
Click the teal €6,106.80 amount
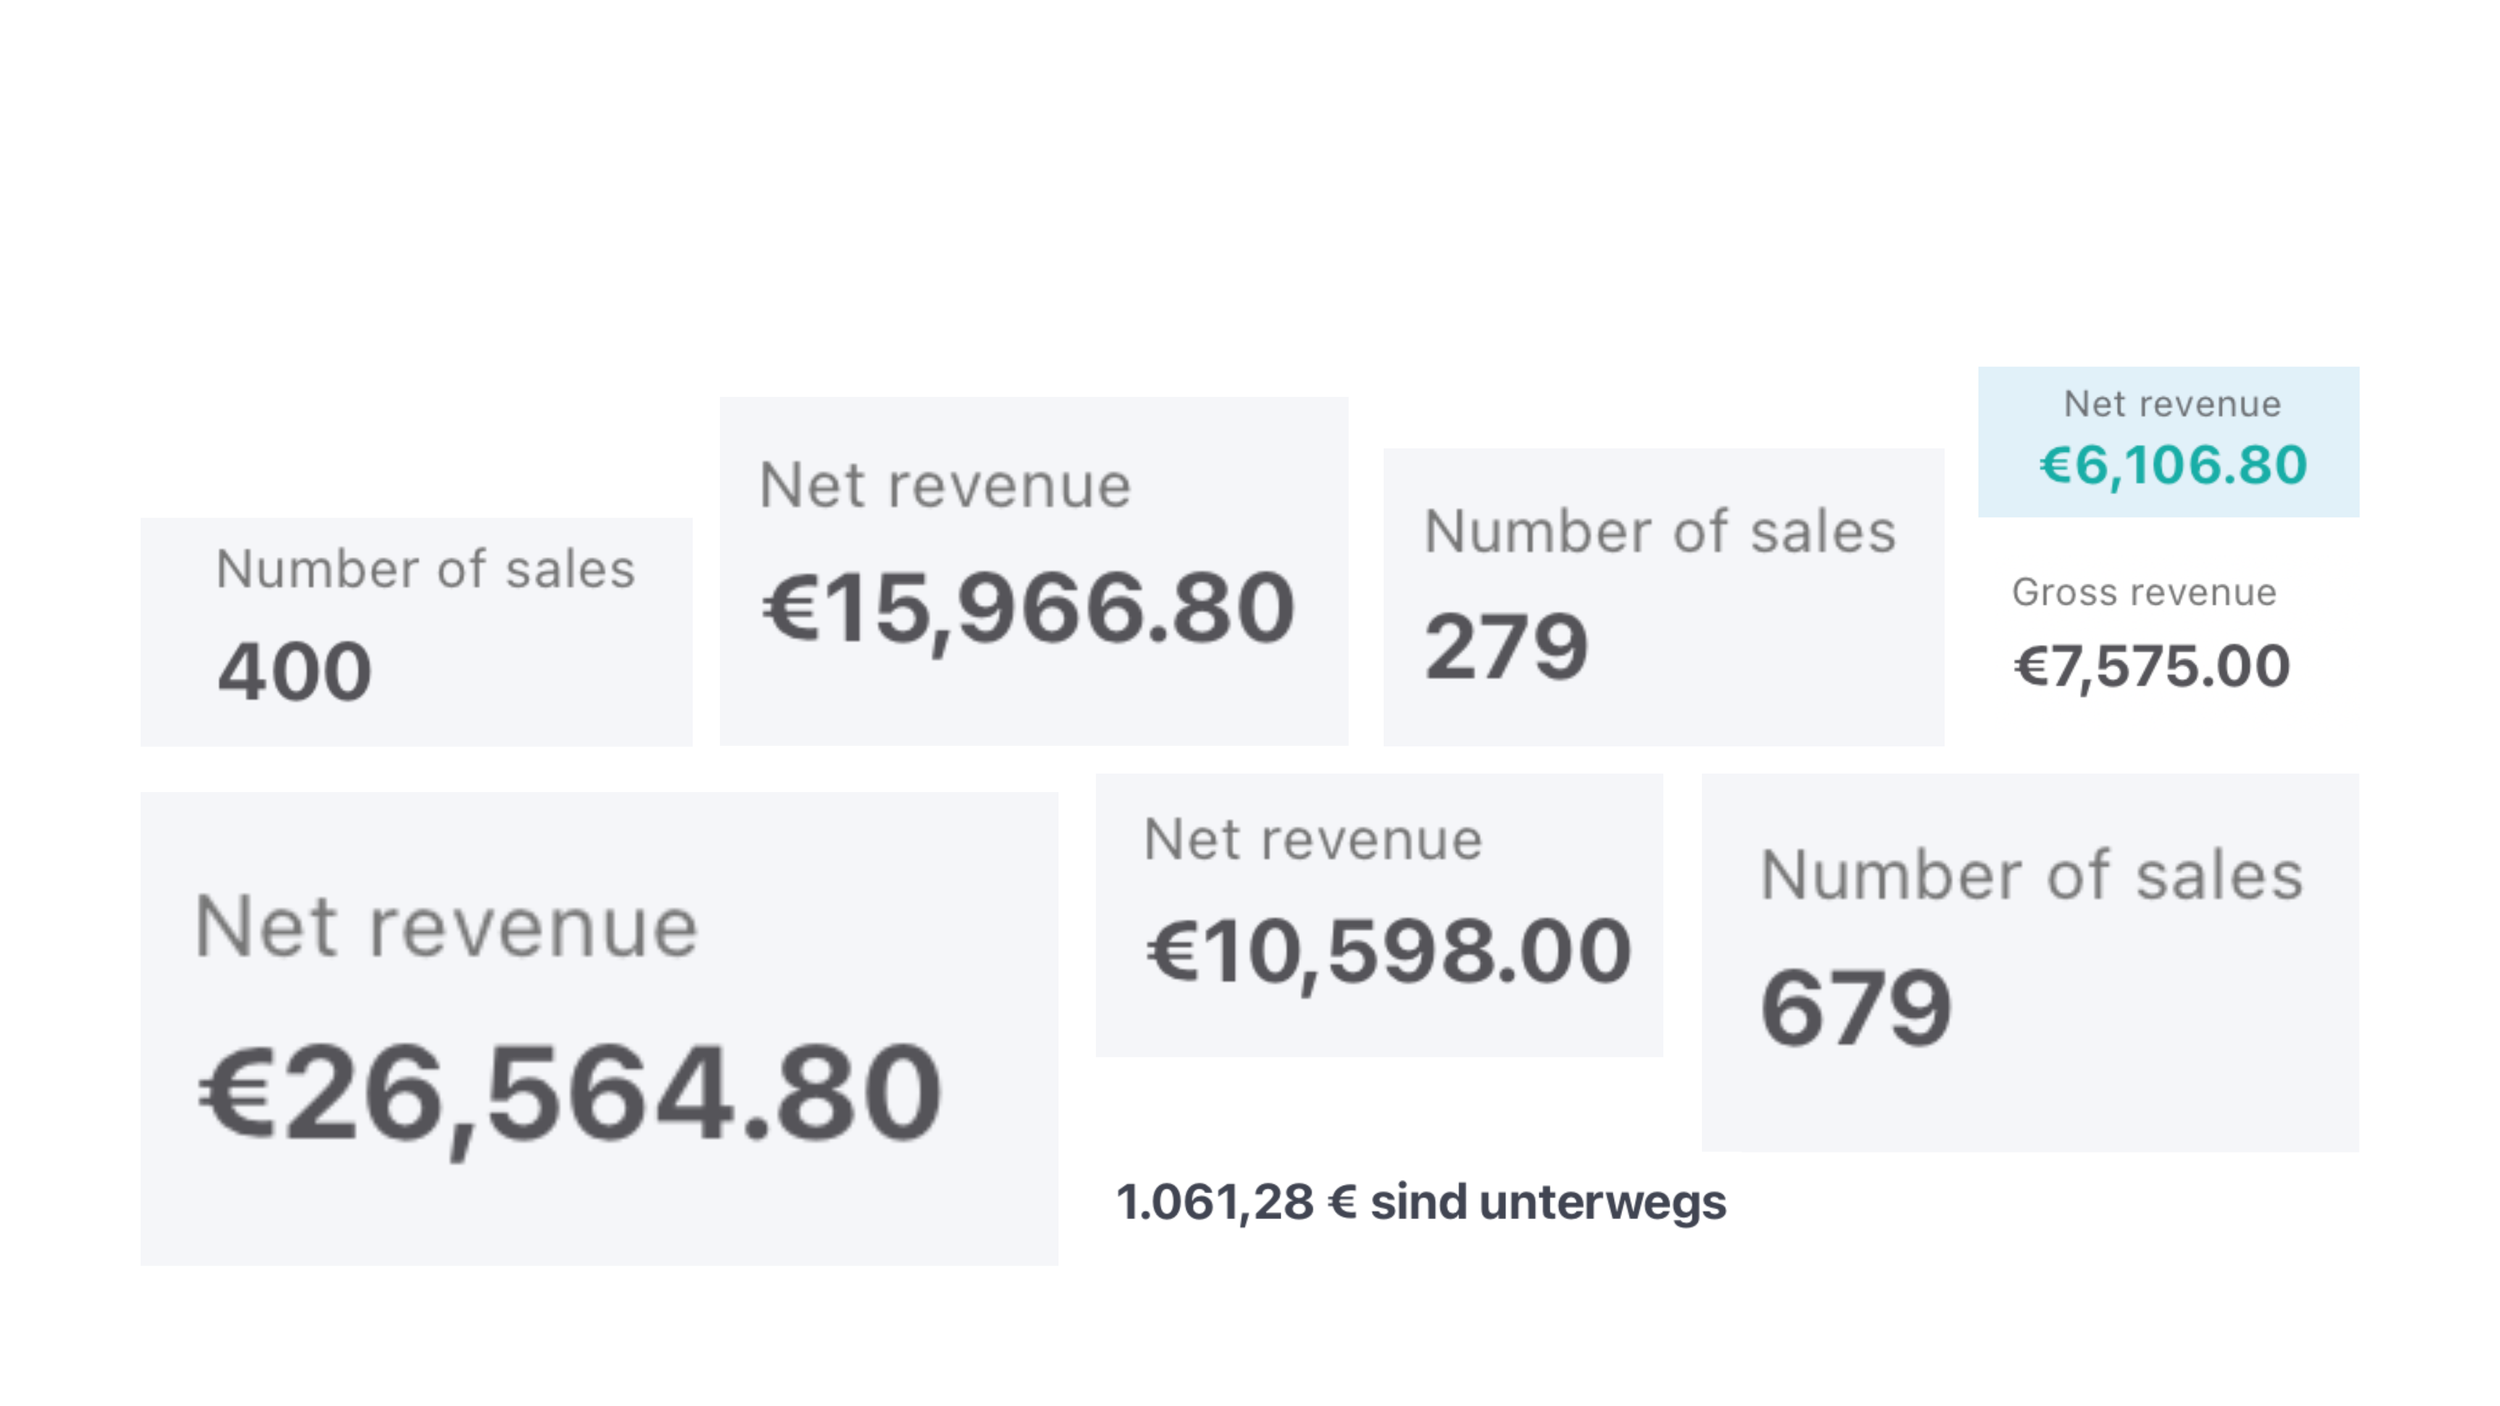click(x=2173, y=465)
